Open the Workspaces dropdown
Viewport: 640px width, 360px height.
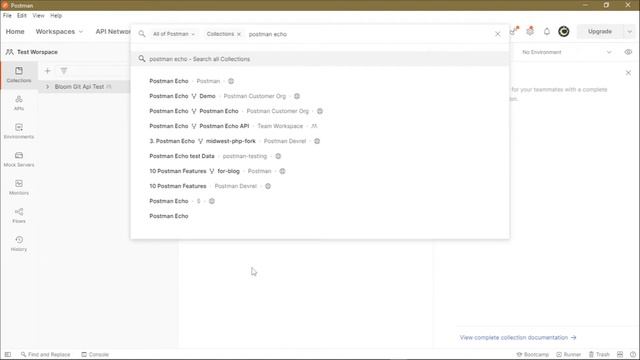(x=59, y=31)
